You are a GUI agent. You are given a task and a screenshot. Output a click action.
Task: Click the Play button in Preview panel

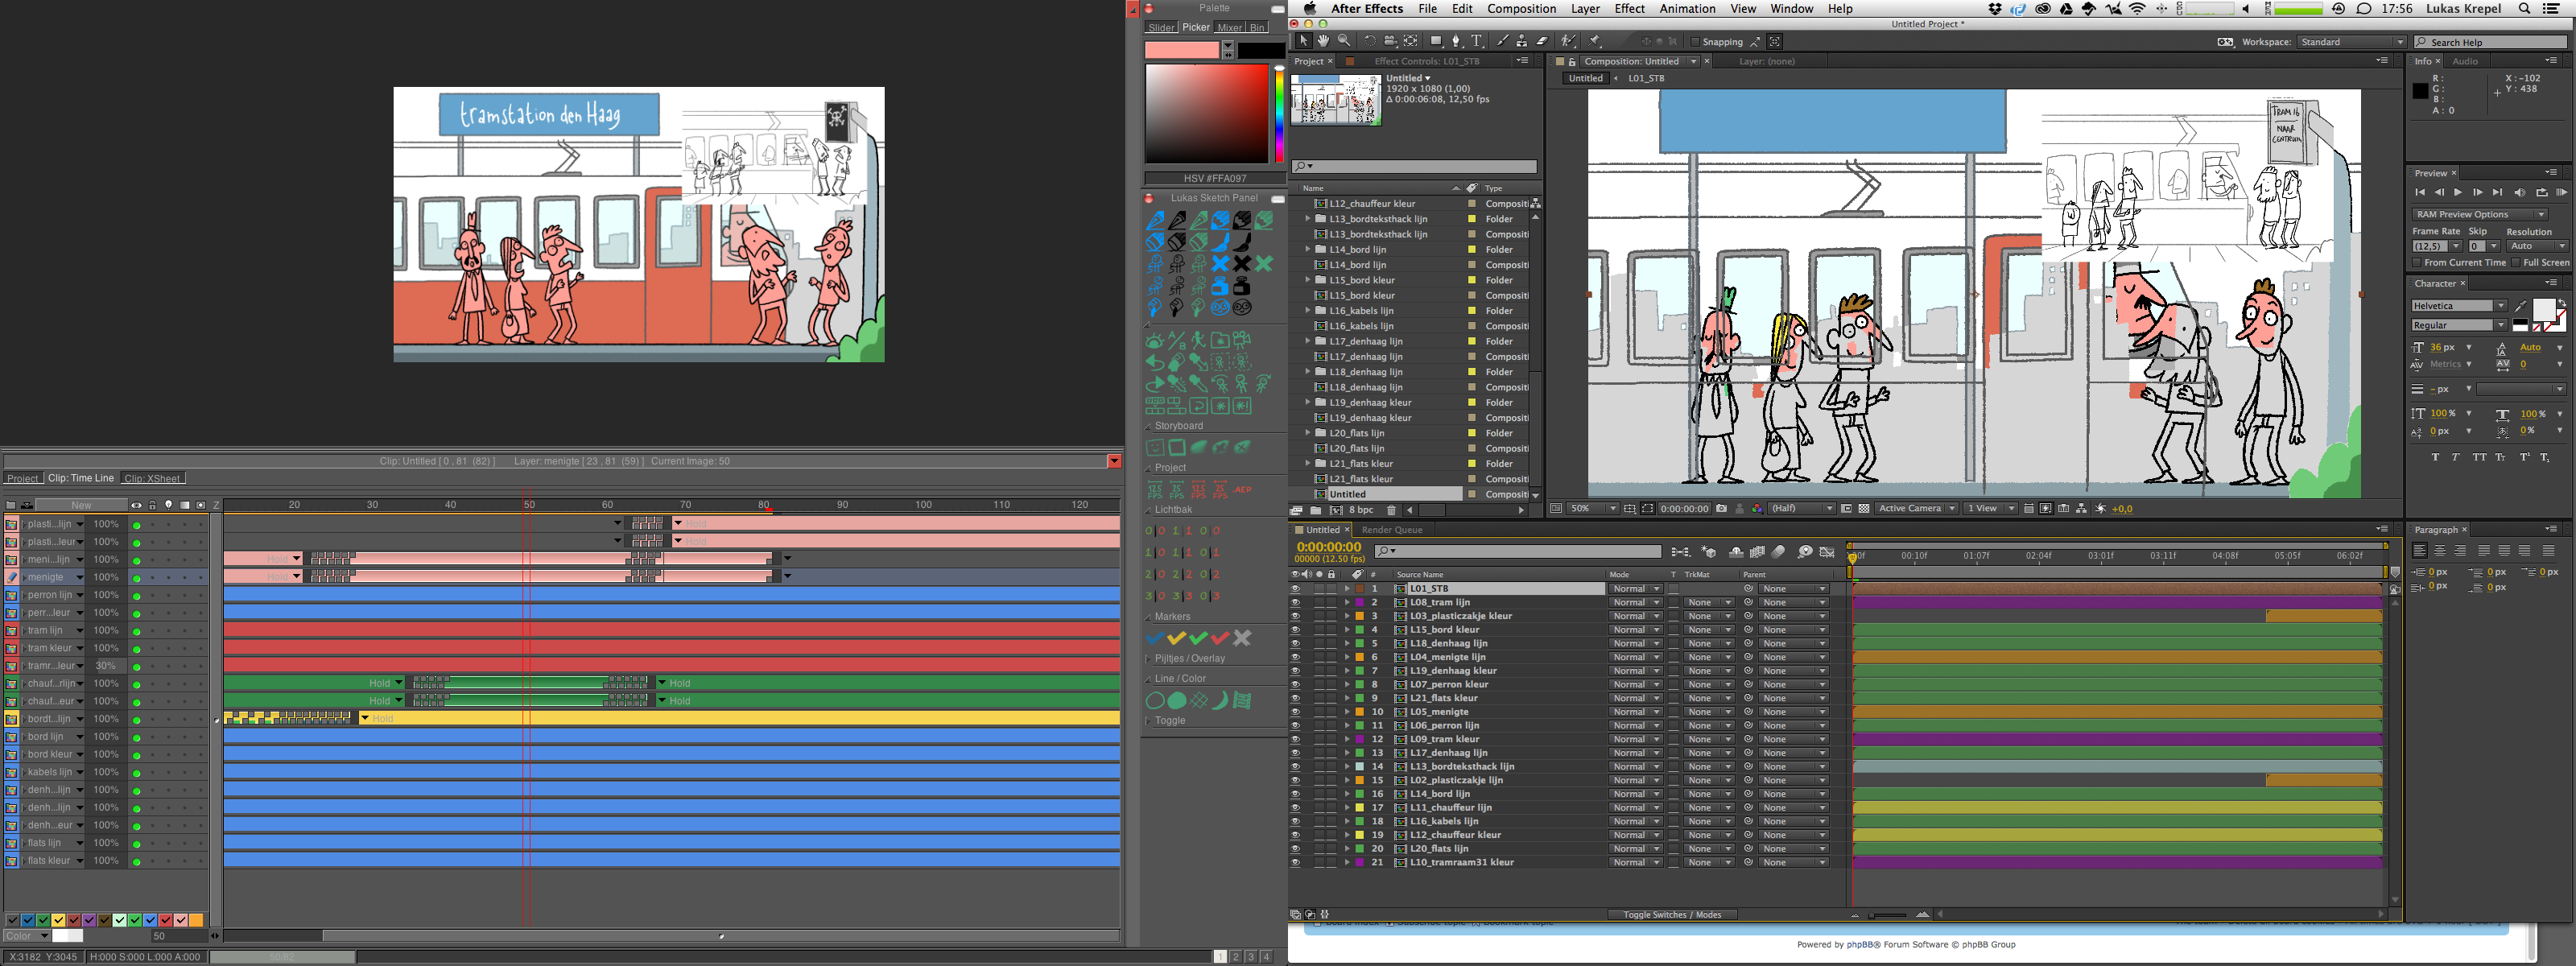click(x=2458, y=192)
